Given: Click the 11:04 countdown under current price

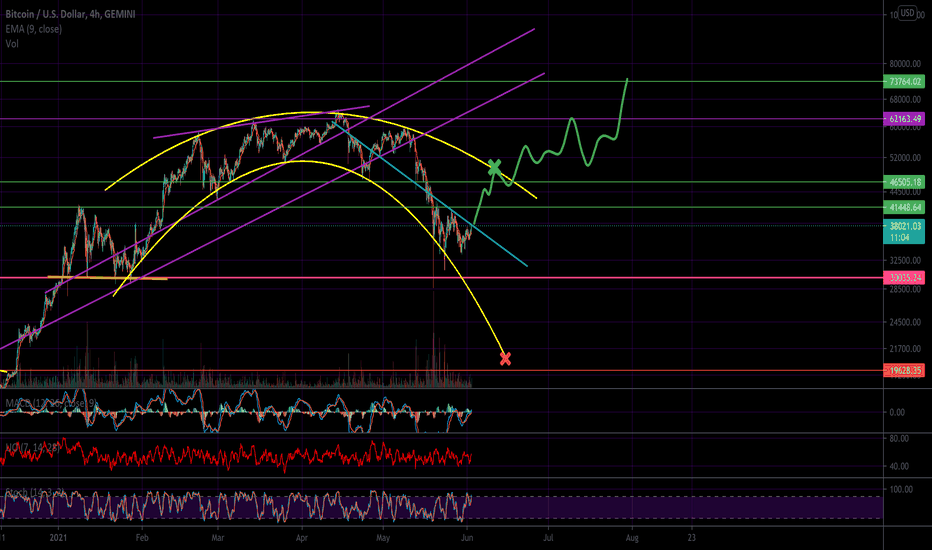Looking at the screenshot, I should (899, 238).
